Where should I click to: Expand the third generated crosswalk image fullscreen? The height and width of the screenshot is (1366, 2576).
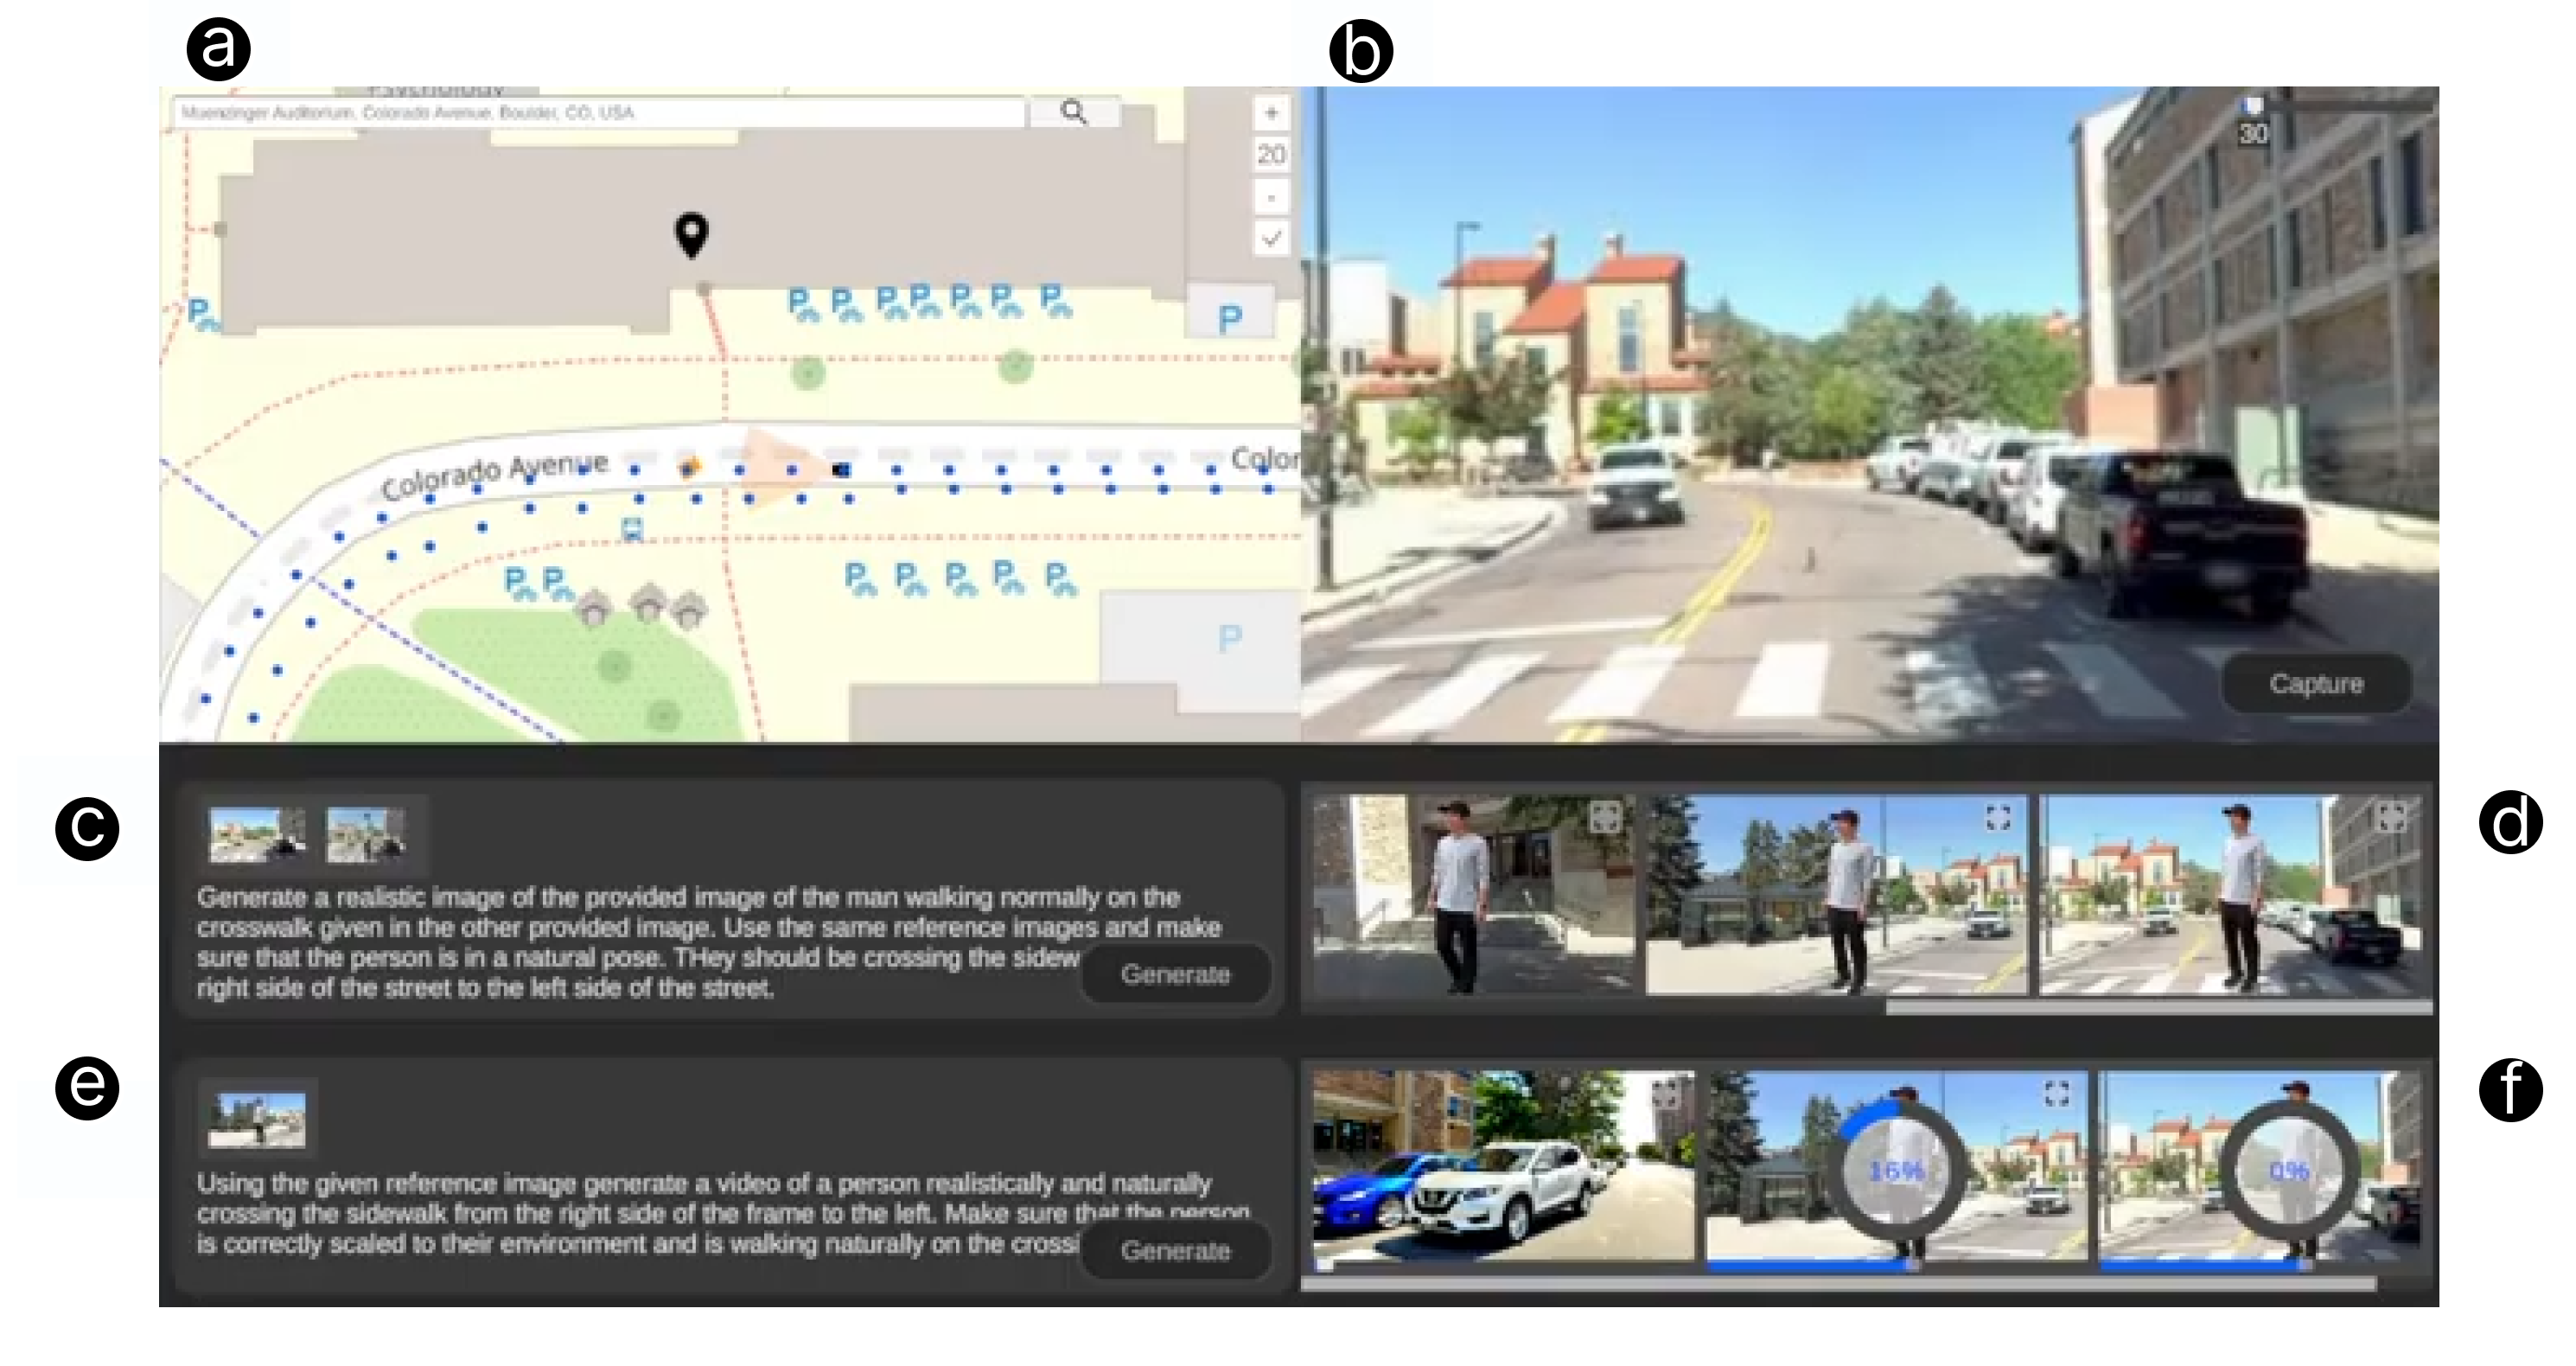pos(2391,817)
